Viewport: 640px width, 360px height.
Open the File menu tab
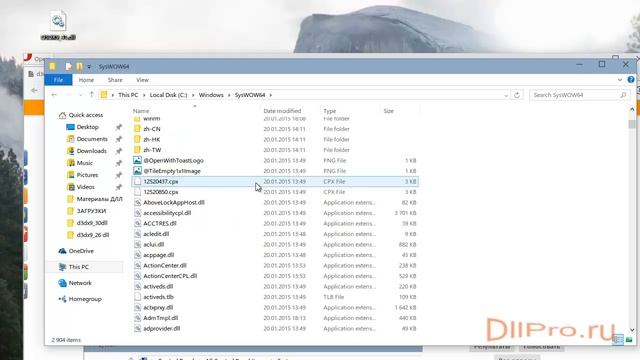[58, 80]
